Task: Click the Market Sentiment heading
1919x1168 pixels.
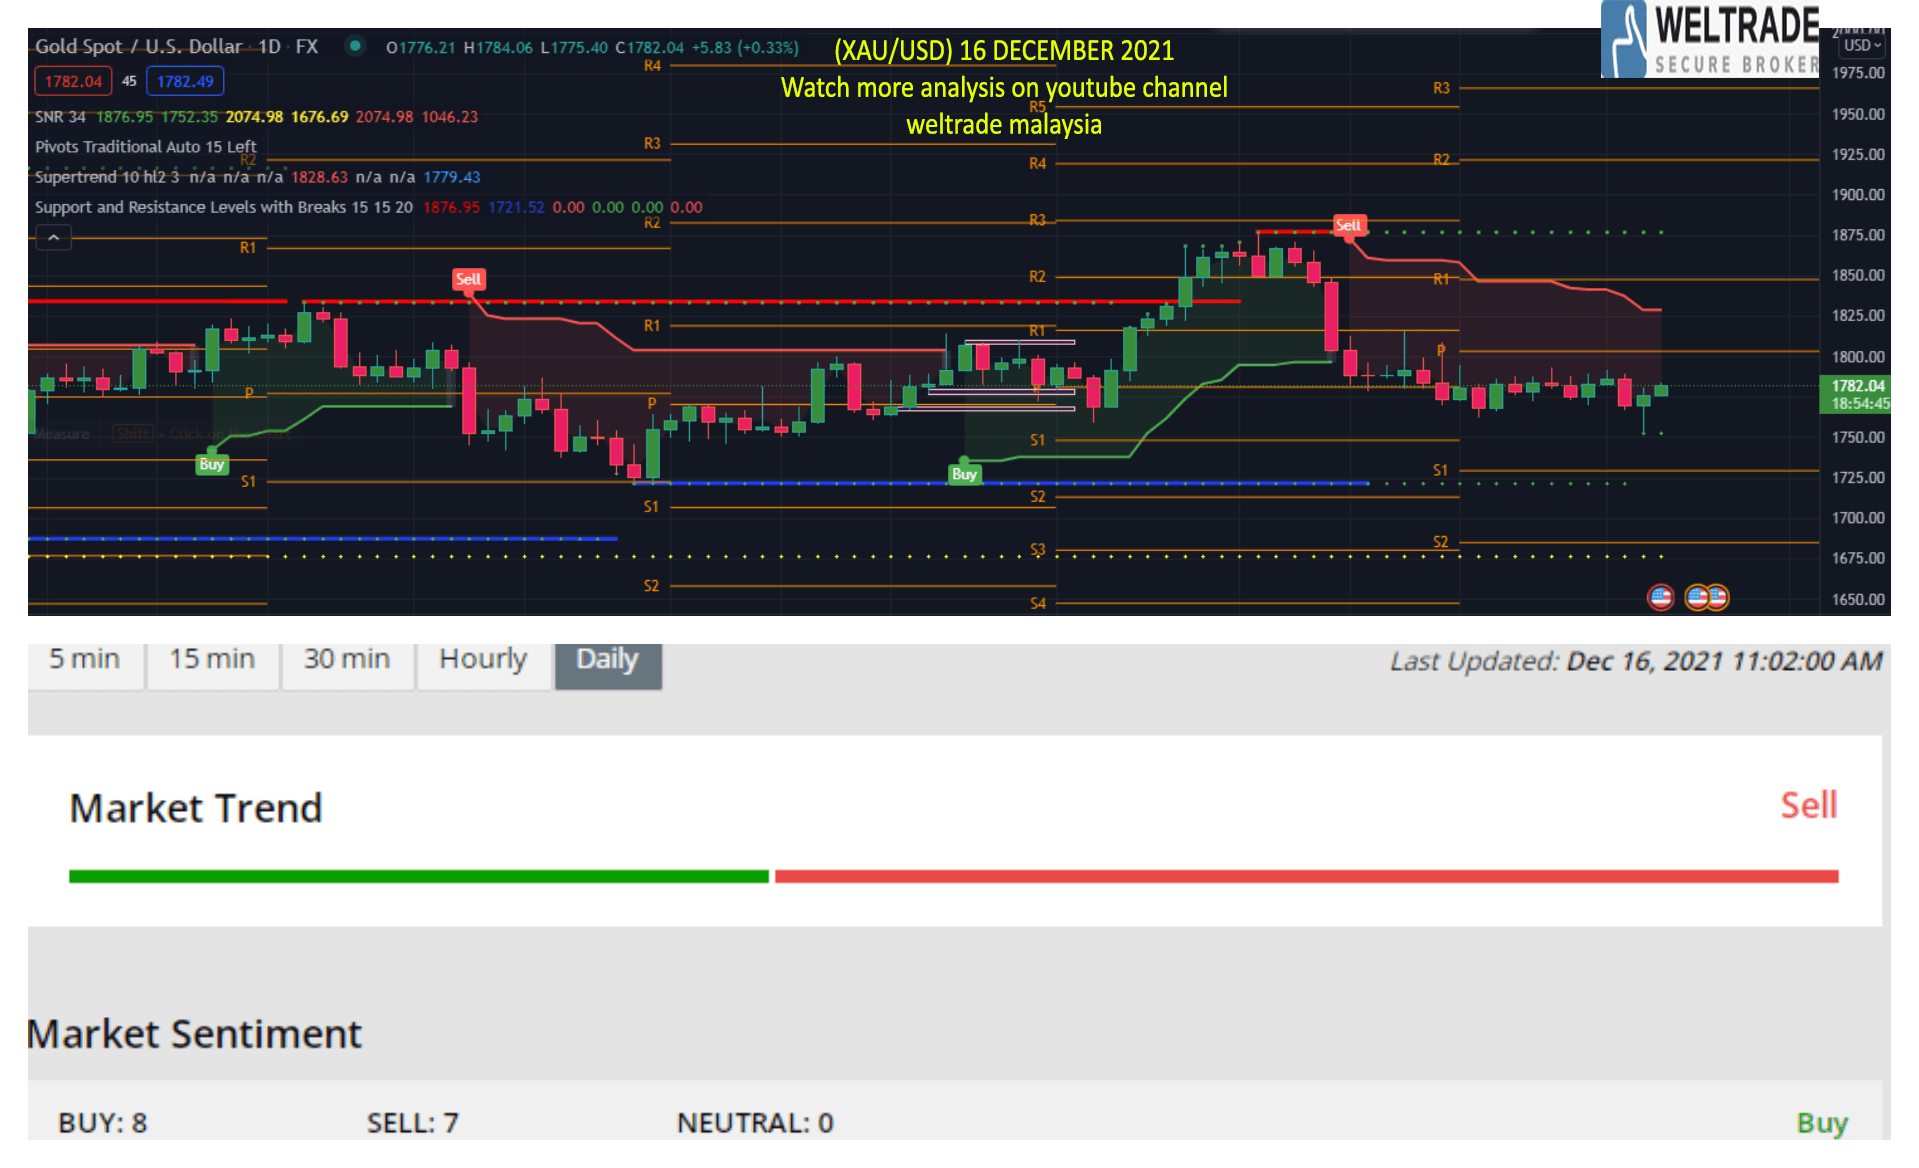Action: 195,1034
